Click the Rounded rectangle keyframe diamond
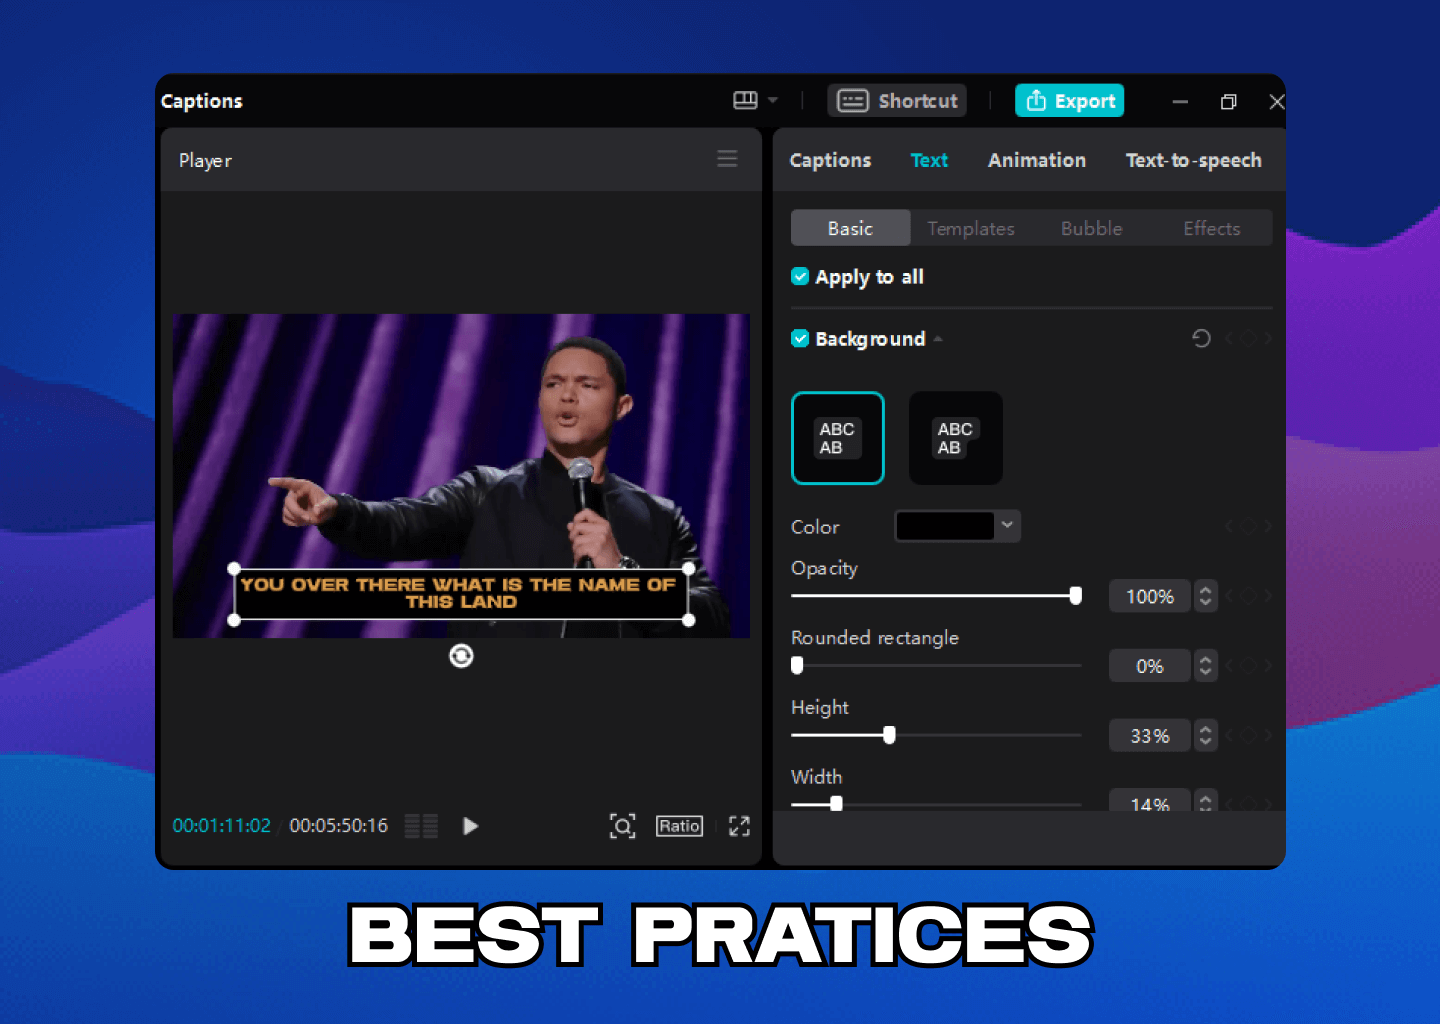Image resolution: width=1440 pixels, height=1024 pixels. (1248, 666)
